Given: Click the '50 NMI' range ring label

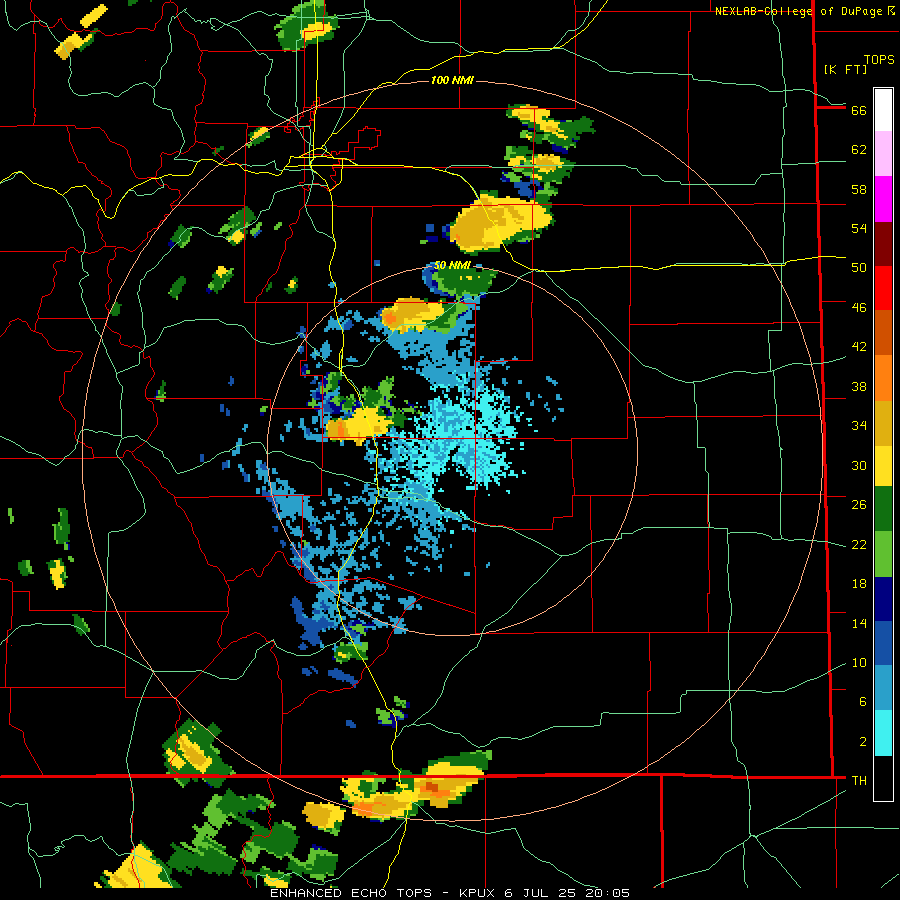Looking at the screenshot, I should (452, 265).
